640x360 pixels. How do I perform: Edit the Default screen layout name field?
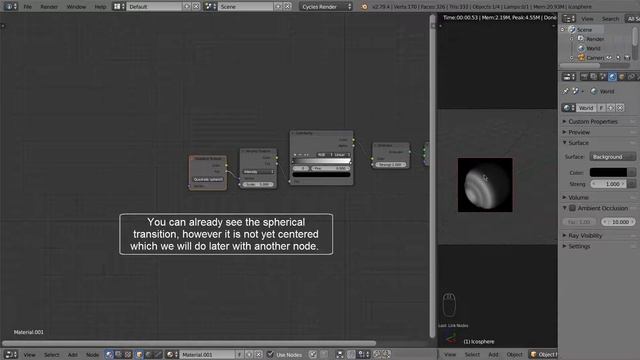pyautogui.click(x=154, y=7)
